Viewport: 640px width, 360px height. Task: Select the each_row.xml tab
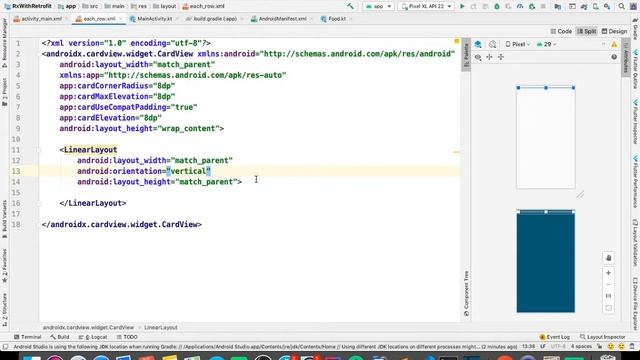[99, 19]
